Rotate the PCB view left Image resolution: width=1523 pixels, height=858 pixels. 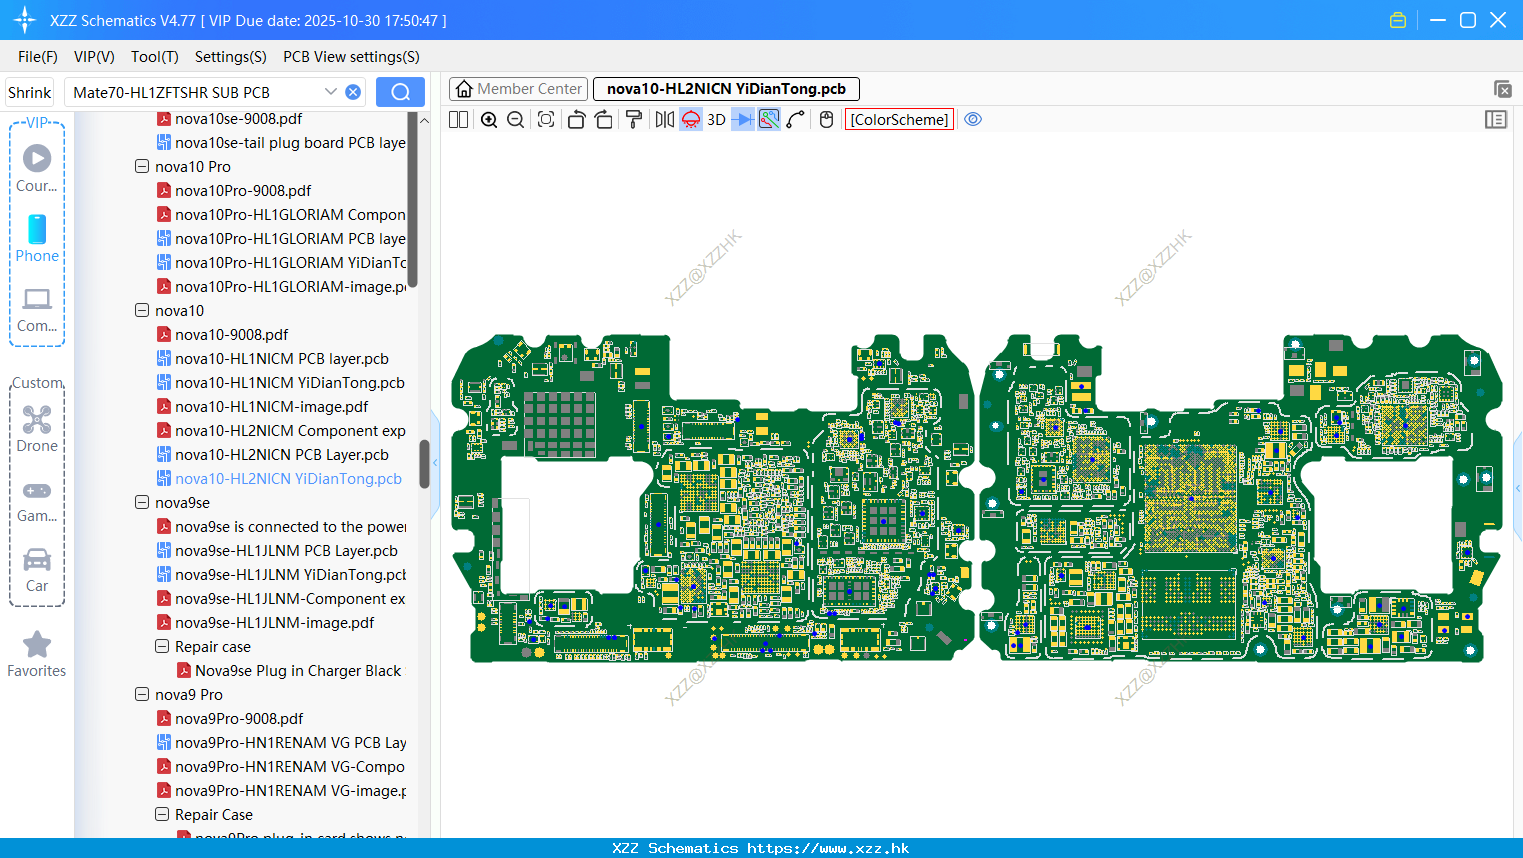click(576, 120)
